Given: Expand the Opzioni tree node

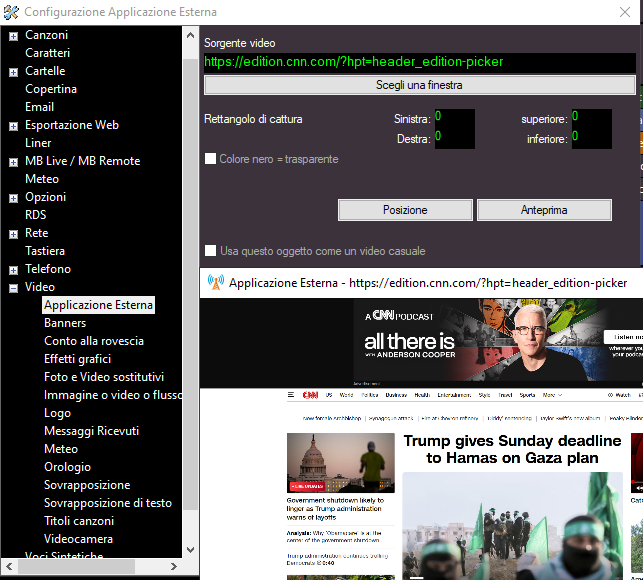Looking at the screenshot, I should tap(13, 198).
